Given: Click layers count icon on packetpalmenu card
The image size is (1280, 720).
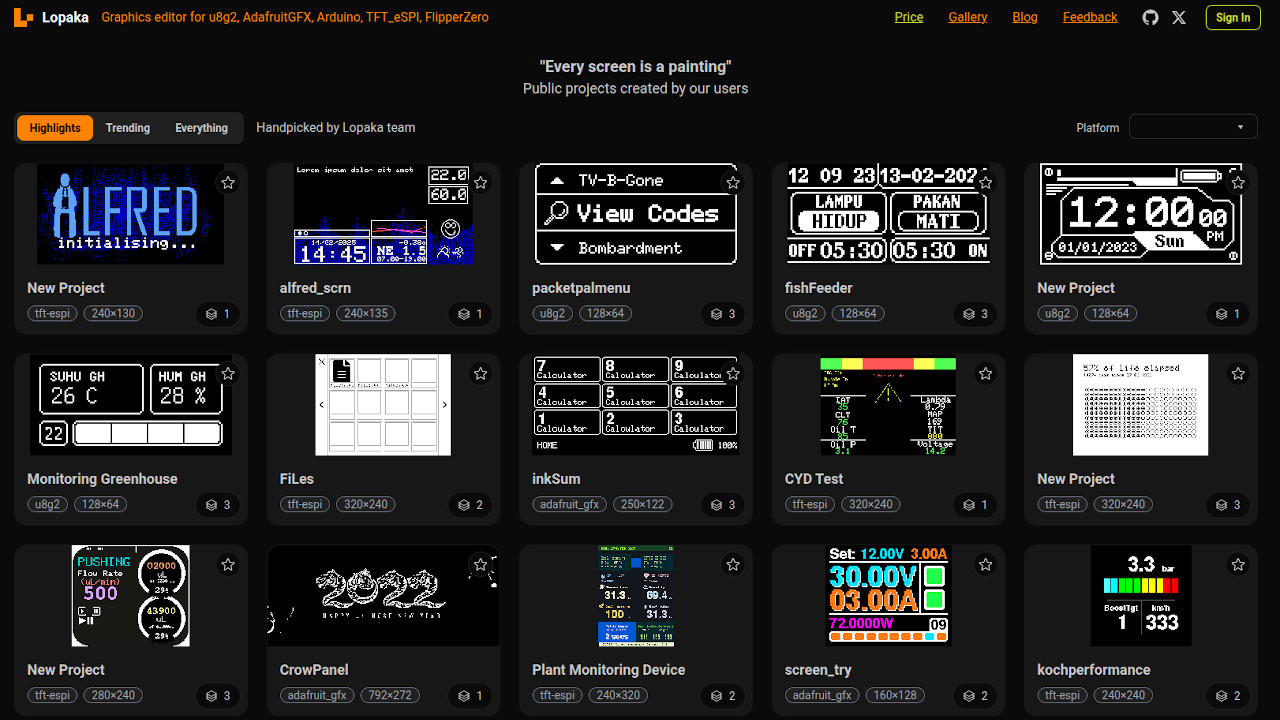Looking at the screenshot, I should tap(716, 314).
